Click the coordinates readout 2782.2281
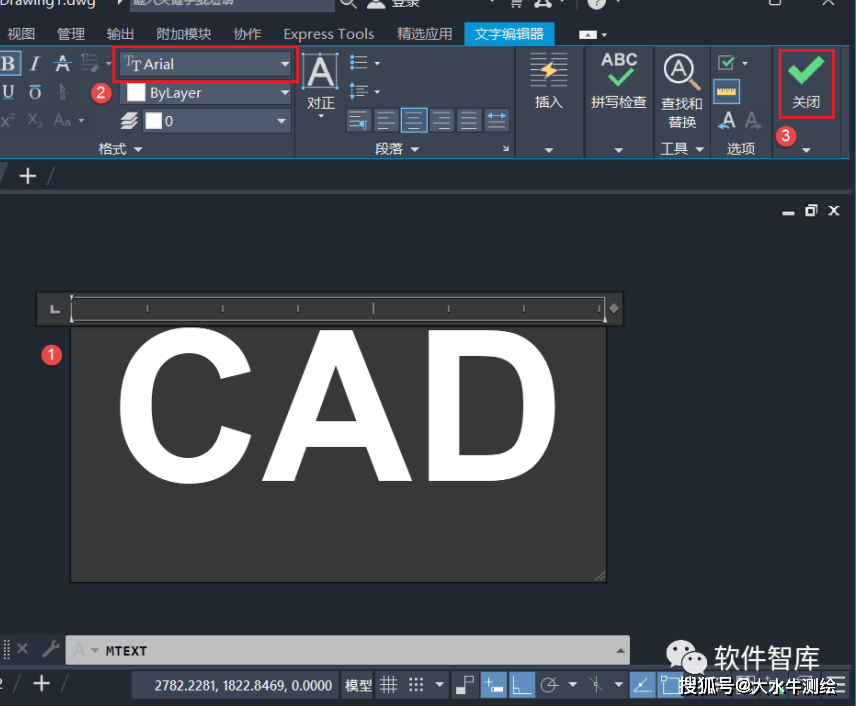 click(x=243, y=685)
